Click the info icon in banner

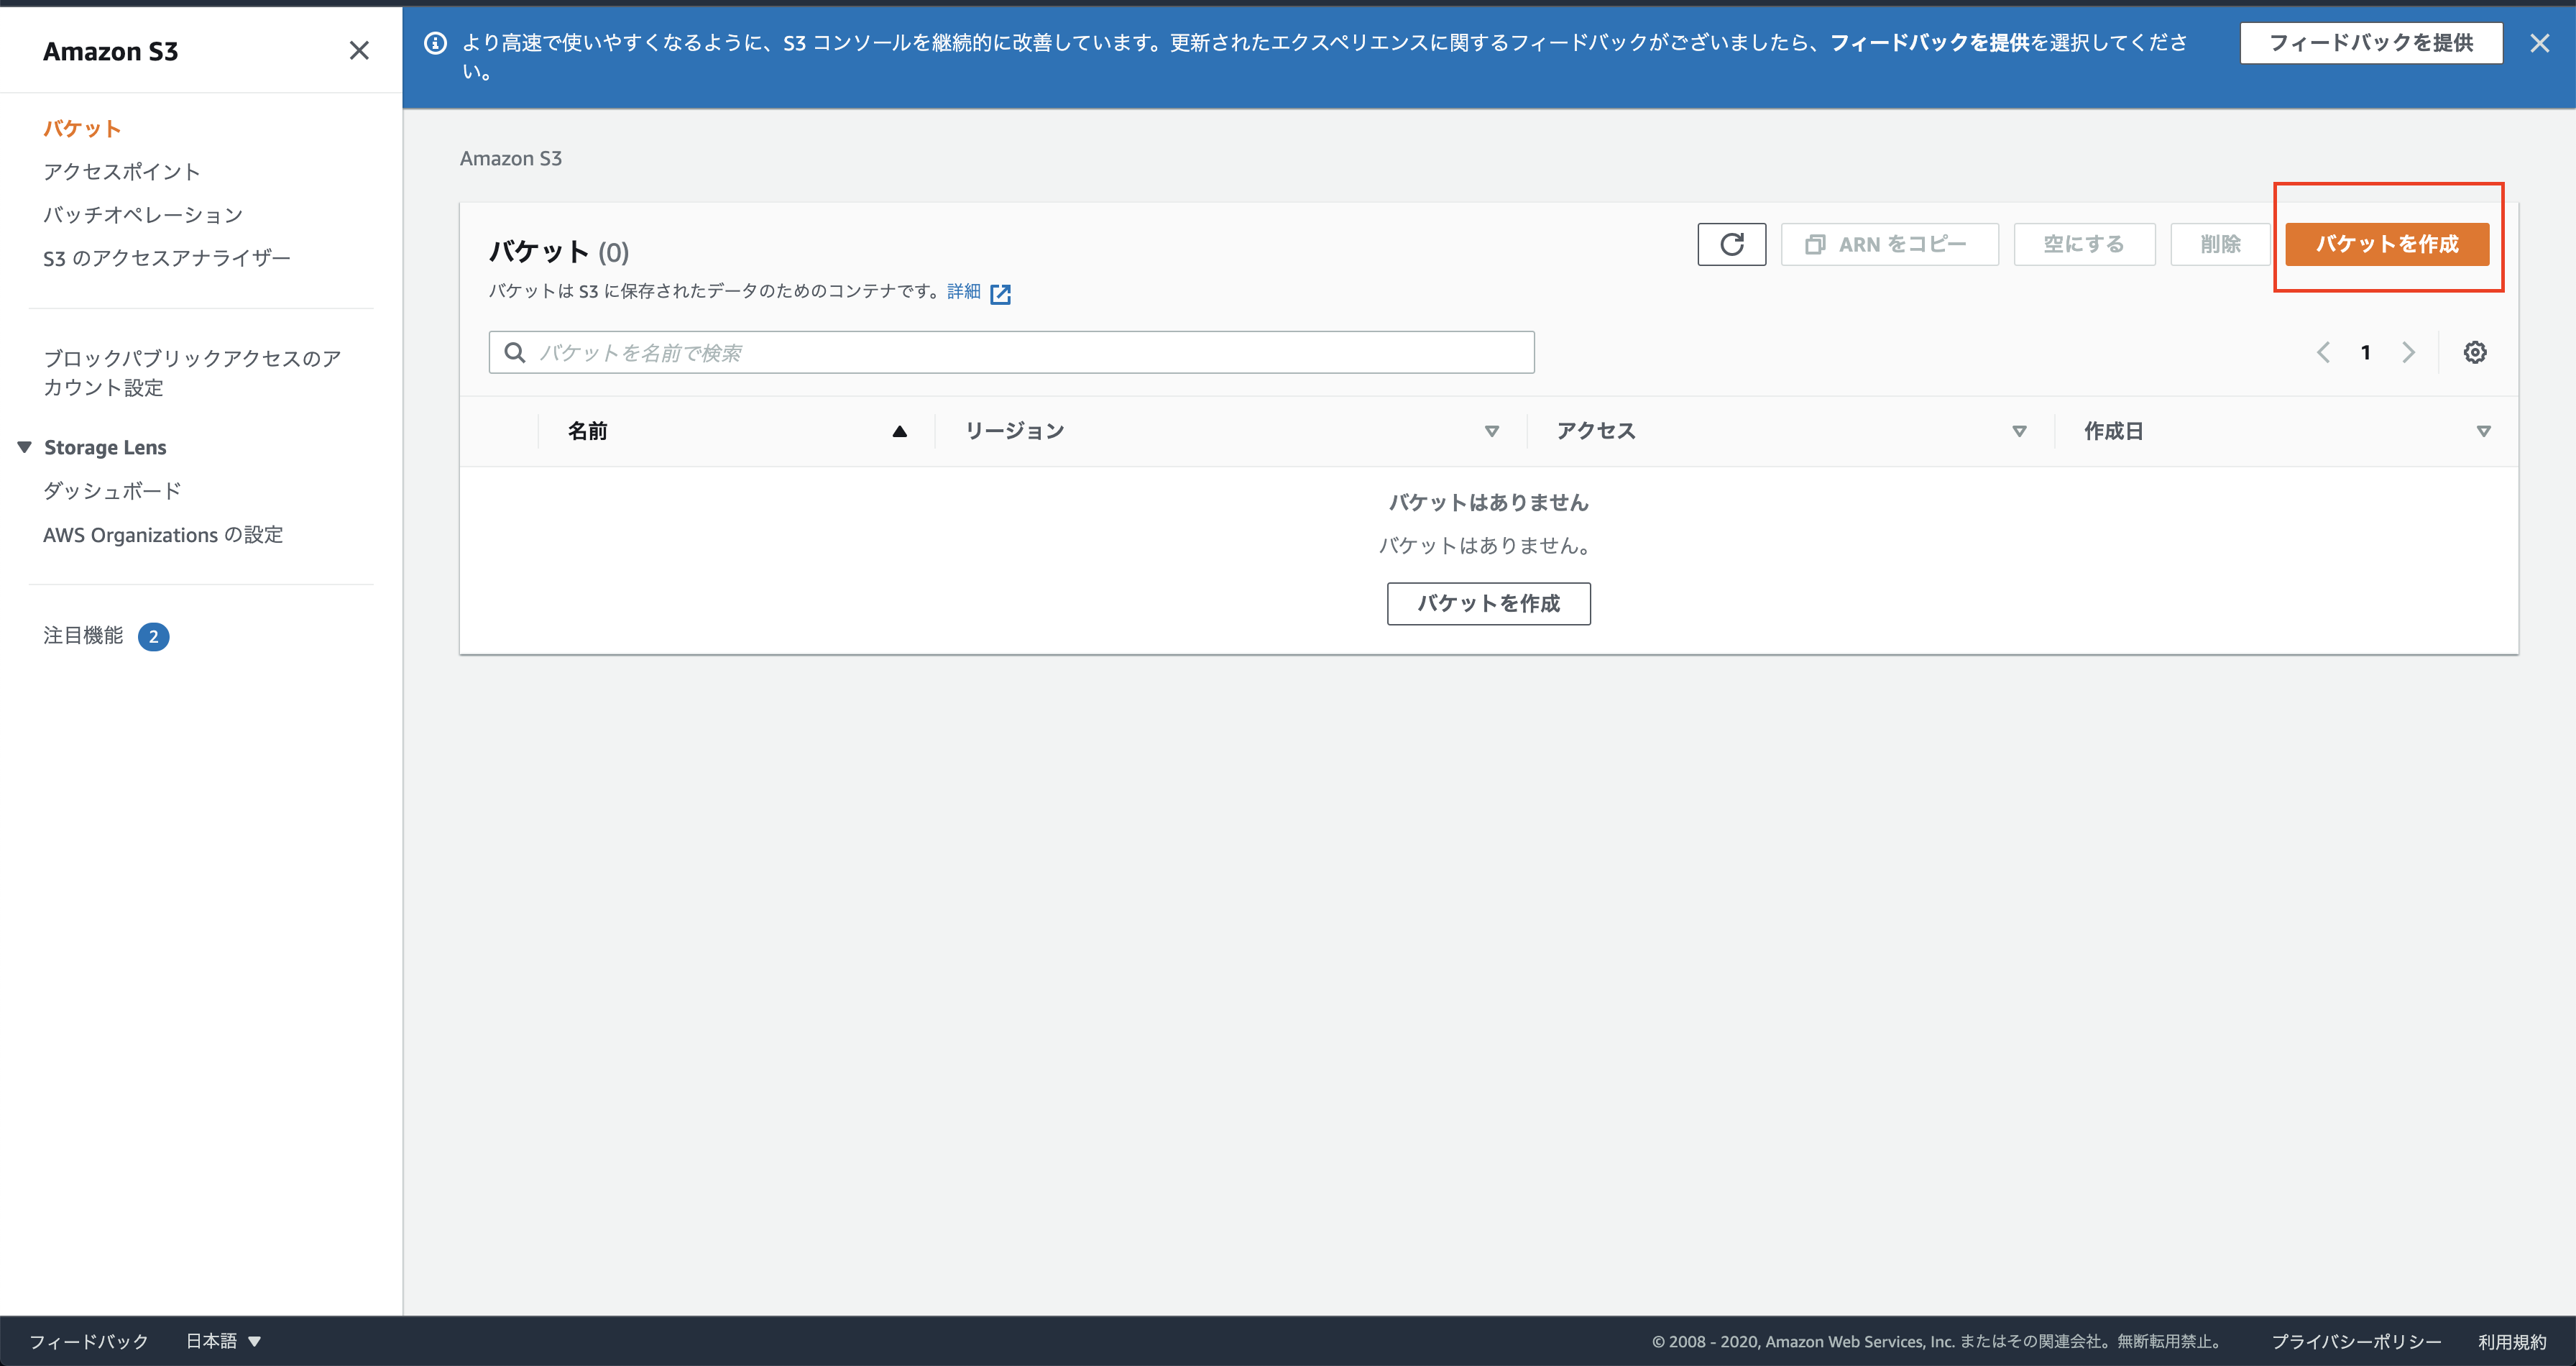point(435,43)
